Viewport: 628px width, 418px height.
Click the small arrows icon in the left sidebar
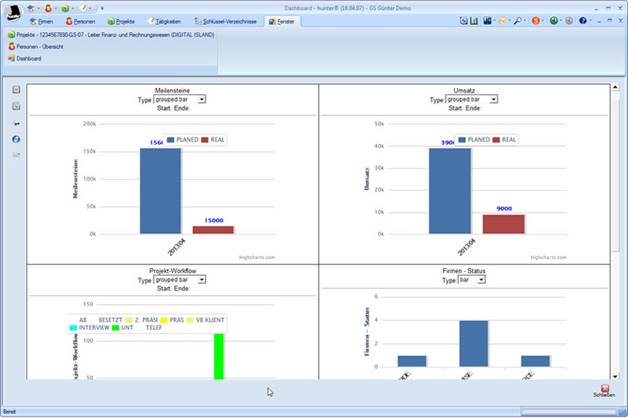coord(16,123)
